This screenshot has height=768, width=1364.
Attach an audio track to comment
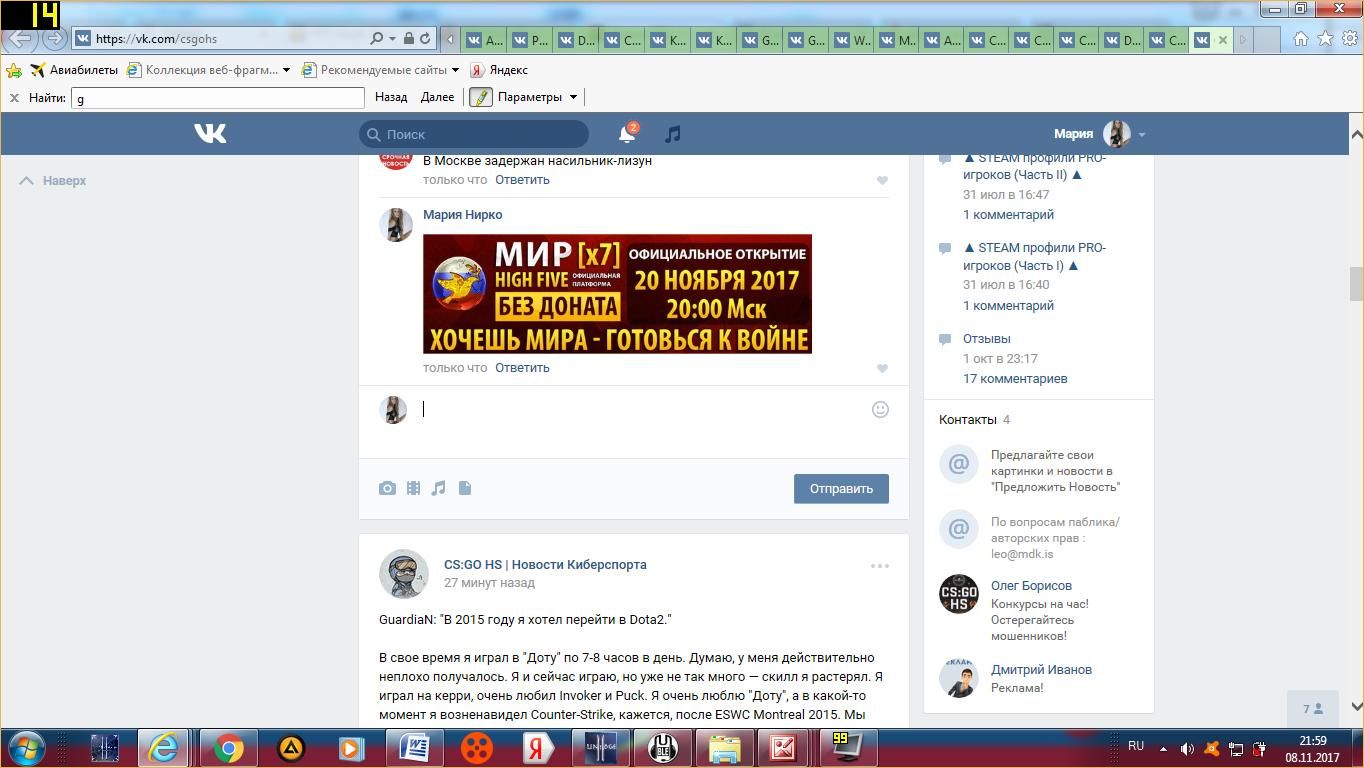click(438, 488)
